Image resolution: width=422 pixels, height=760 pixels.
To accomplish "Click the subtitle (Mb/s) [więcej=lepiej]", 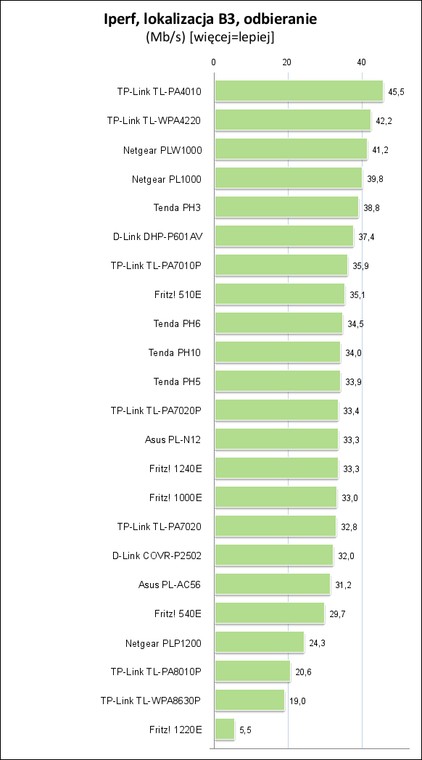I will pos(210,38).
